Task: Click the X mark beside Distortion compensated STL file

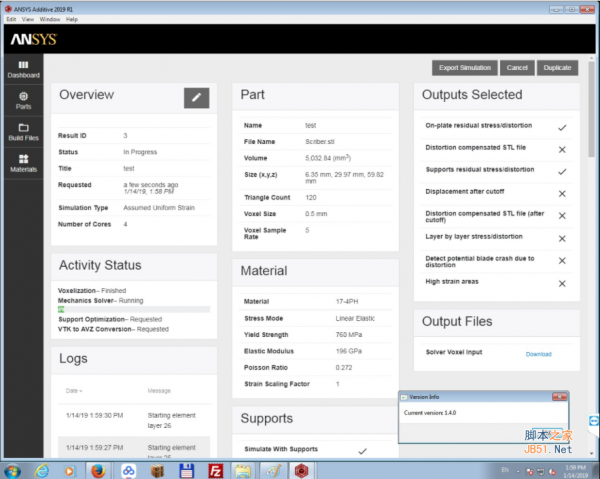Action: pos(562,150)
